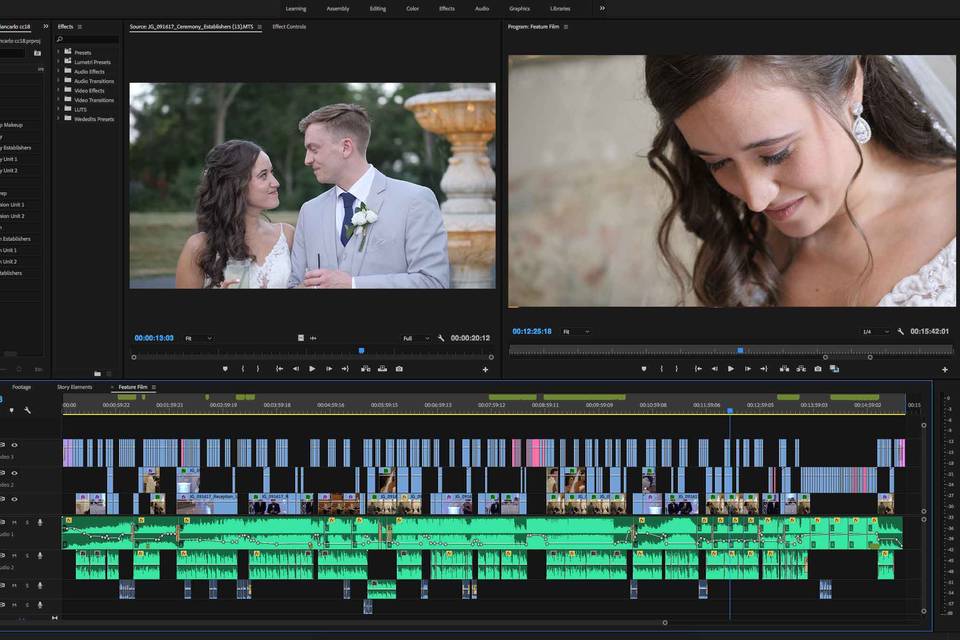
Task: Step back one frame in Source monitor
Action: coord(296,369)
